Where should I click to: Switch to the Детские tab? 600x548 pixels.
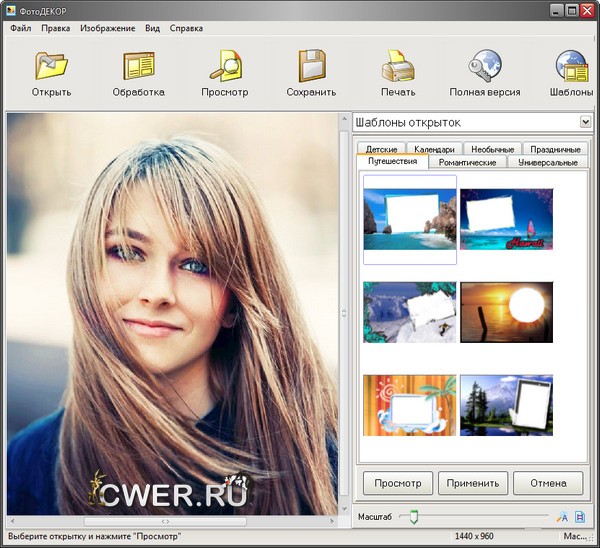381,149
